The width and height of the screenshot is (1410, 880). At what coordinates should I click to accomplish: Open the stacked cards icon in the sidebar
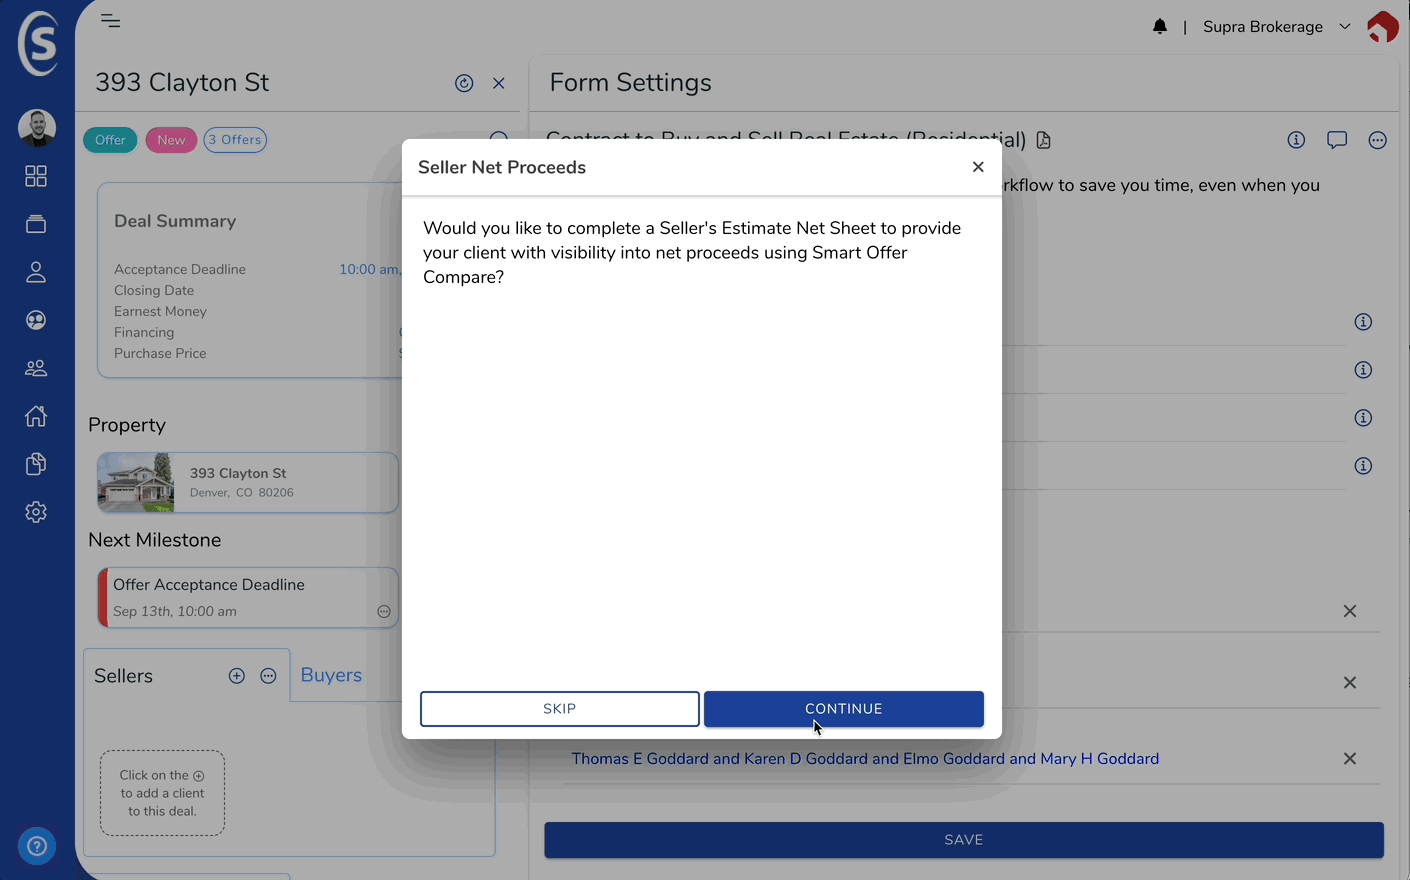(36, 224)
